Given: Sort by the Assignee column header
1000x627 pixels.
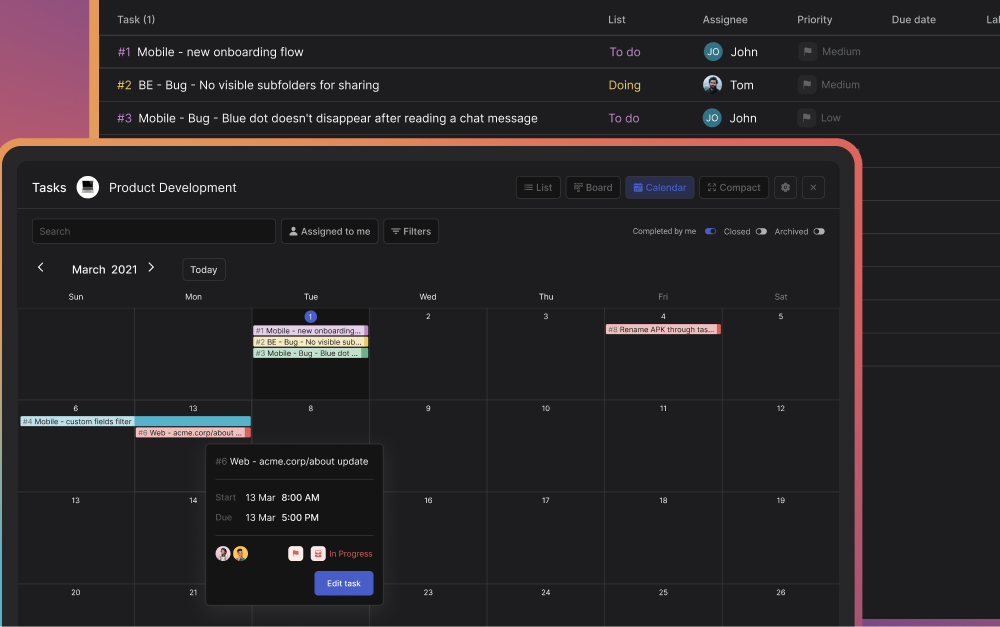Looking at the screenshot, I should tap(725, 20).
